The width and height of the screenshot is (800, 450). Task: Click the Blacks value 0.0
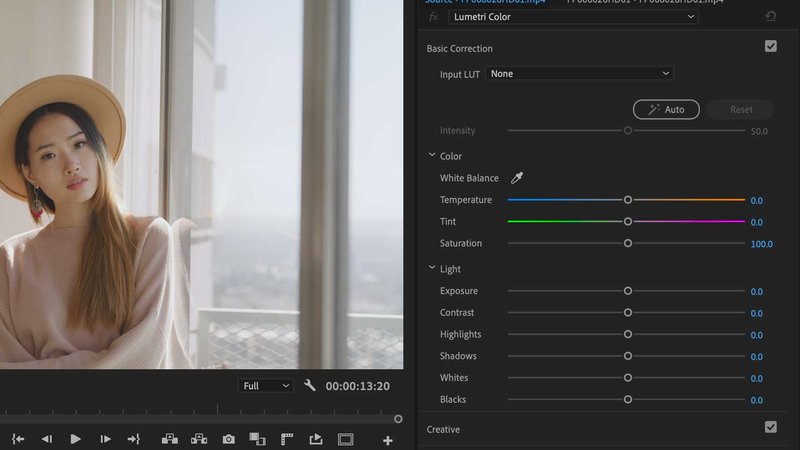(757, 401)
